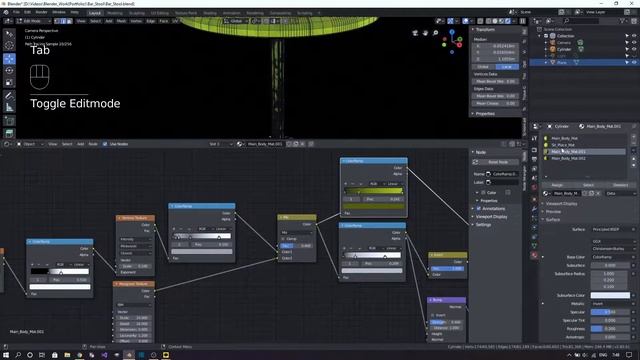This screenshot has width=640, height=360.
Task: Open the Node menu in node editor header
Action: coord(93,144)
